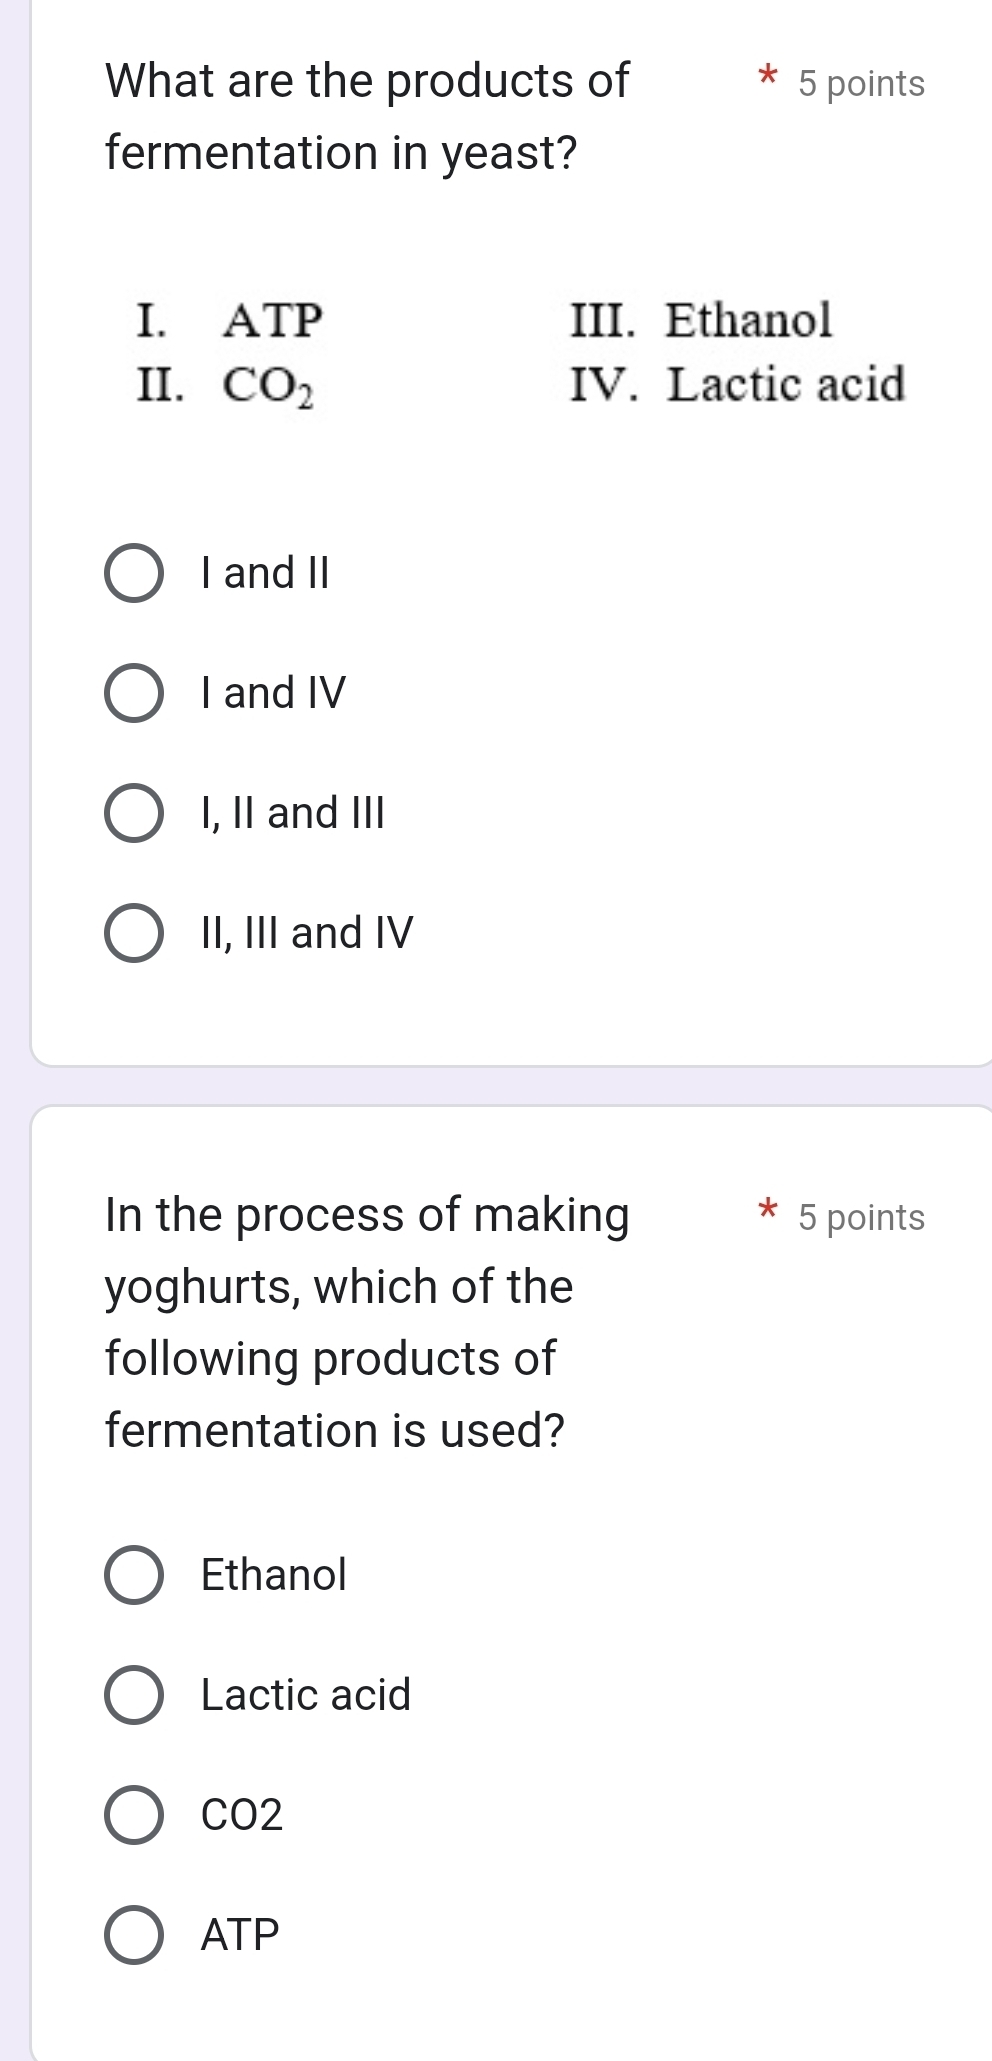This screenshot has height=2061, width=992.
Task: Choose Lactic acid as the answer
Action: coord(136,1696)
